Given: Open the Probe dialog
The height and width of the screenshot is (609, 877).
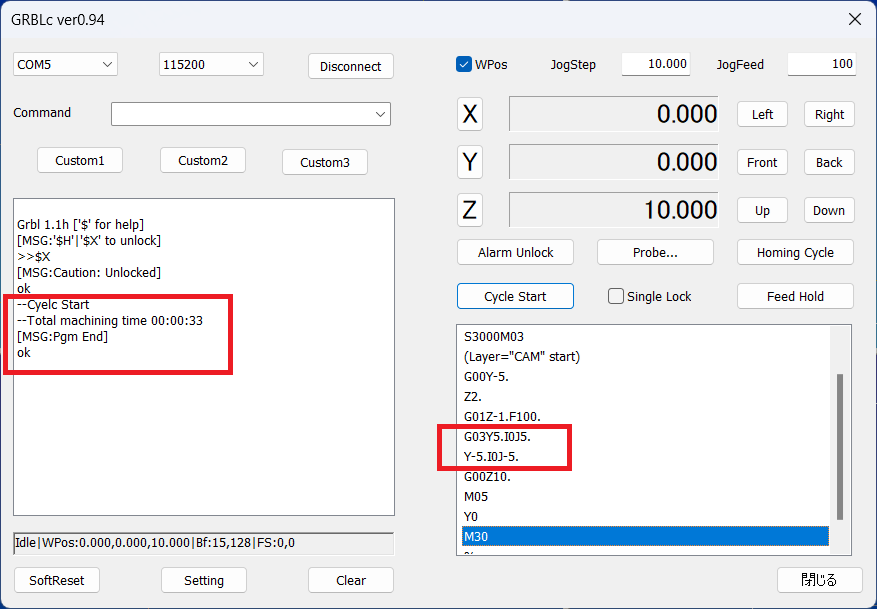Looking at the screenshot, I should 655,252.
